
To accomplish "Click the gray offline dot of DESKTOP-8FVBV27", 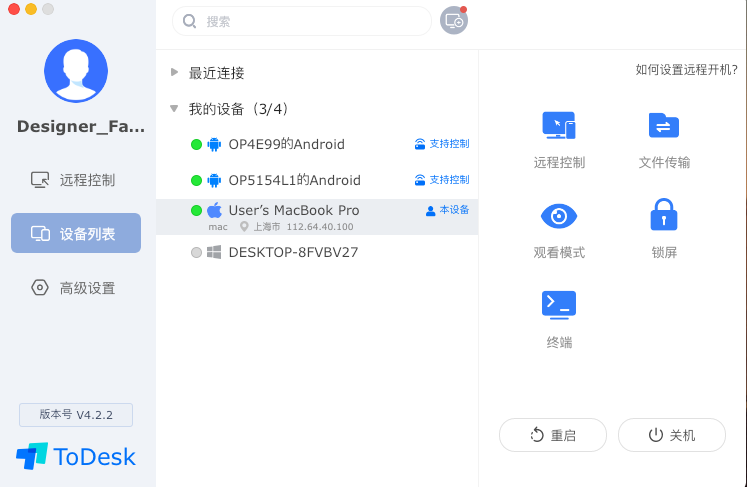I will click(196, 252).
